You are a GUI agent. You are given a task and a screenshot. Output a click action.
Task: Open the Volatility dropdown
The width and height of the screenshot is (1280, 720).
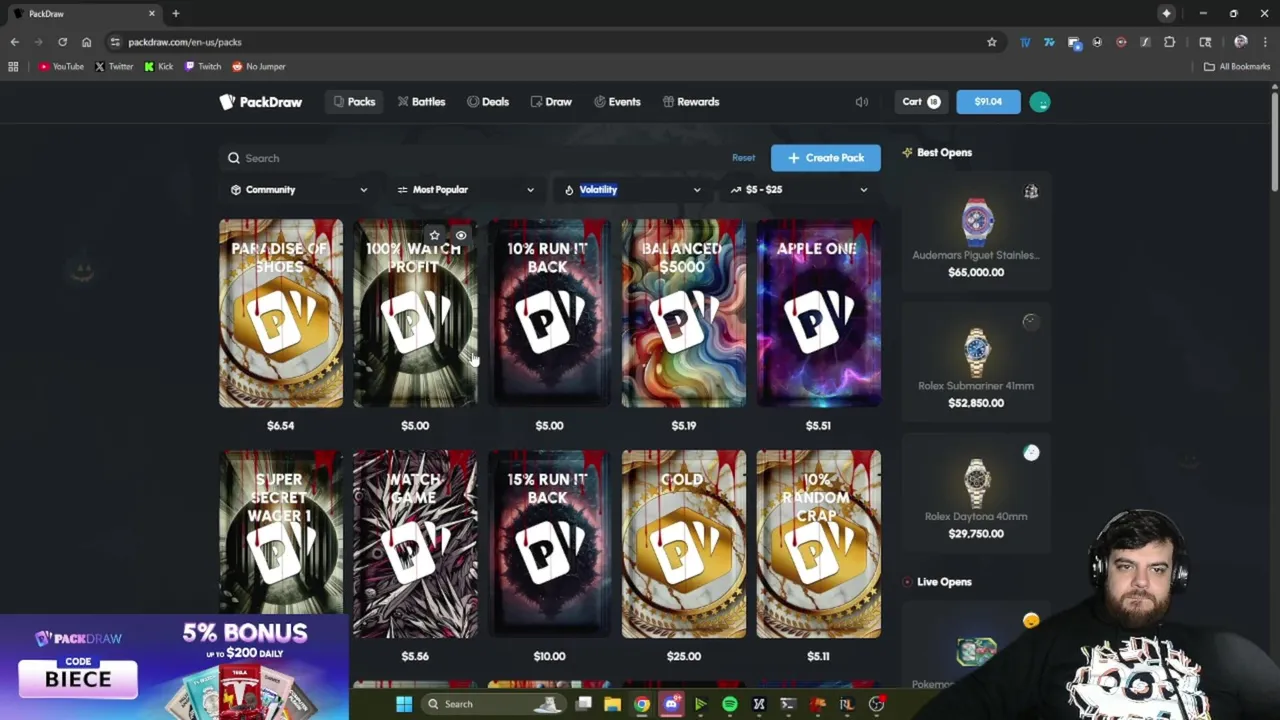632,189
